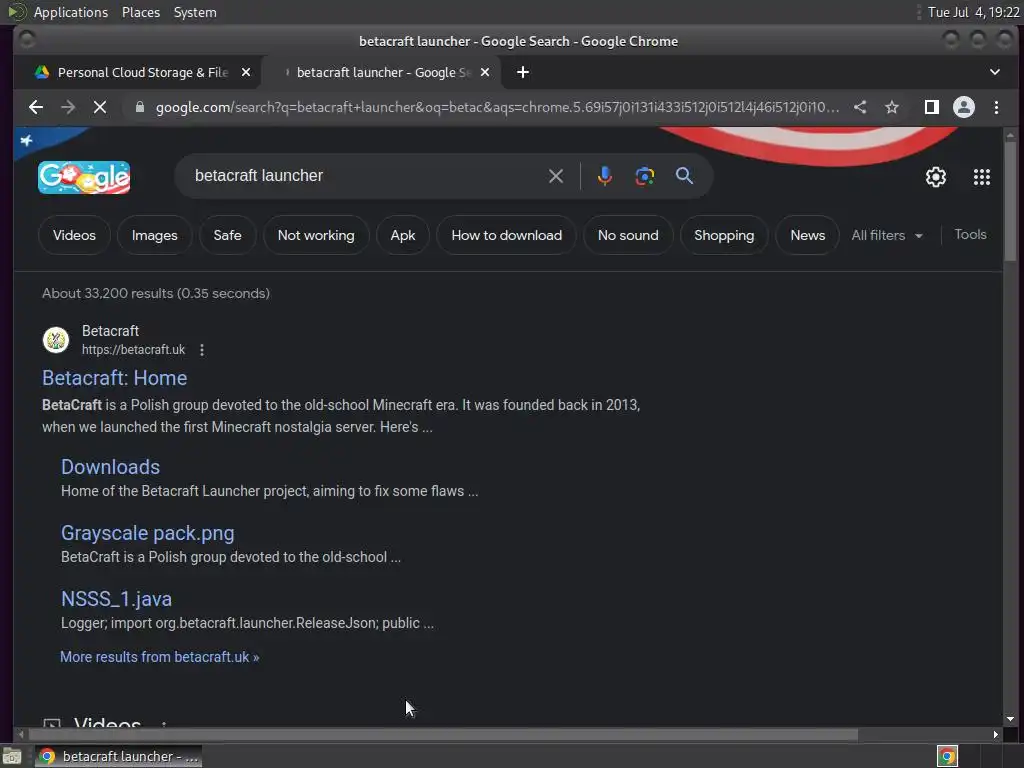Filter results by Images
This screenshot has width=1024, height=768.
point(155,235)
